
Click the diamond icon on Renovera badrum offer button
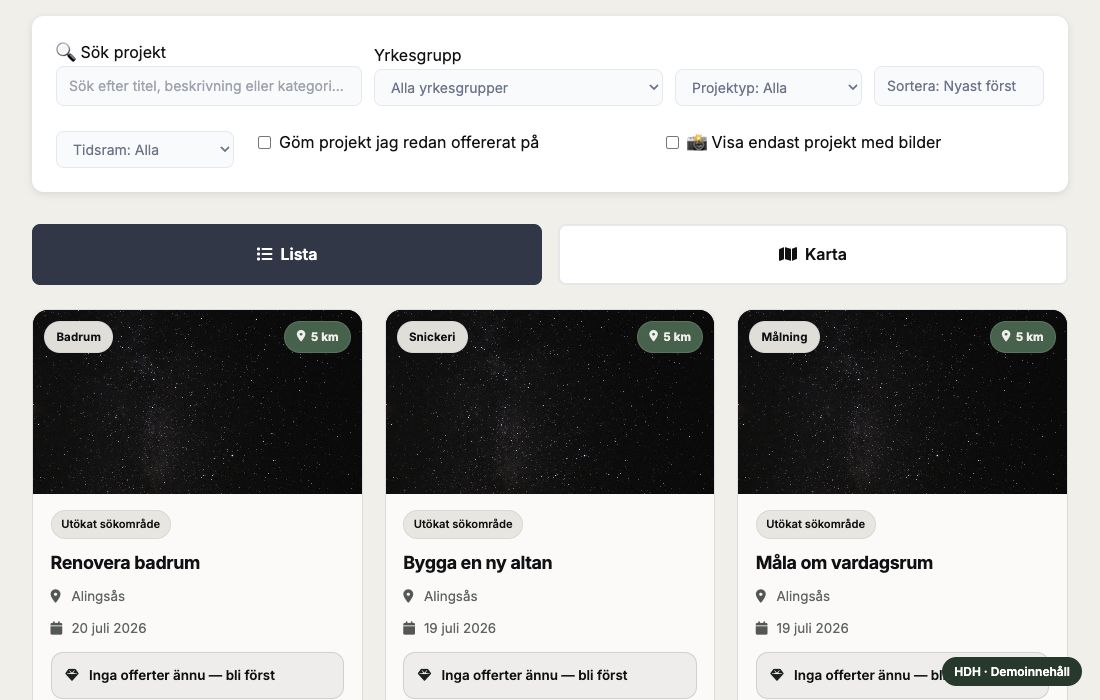72,675
